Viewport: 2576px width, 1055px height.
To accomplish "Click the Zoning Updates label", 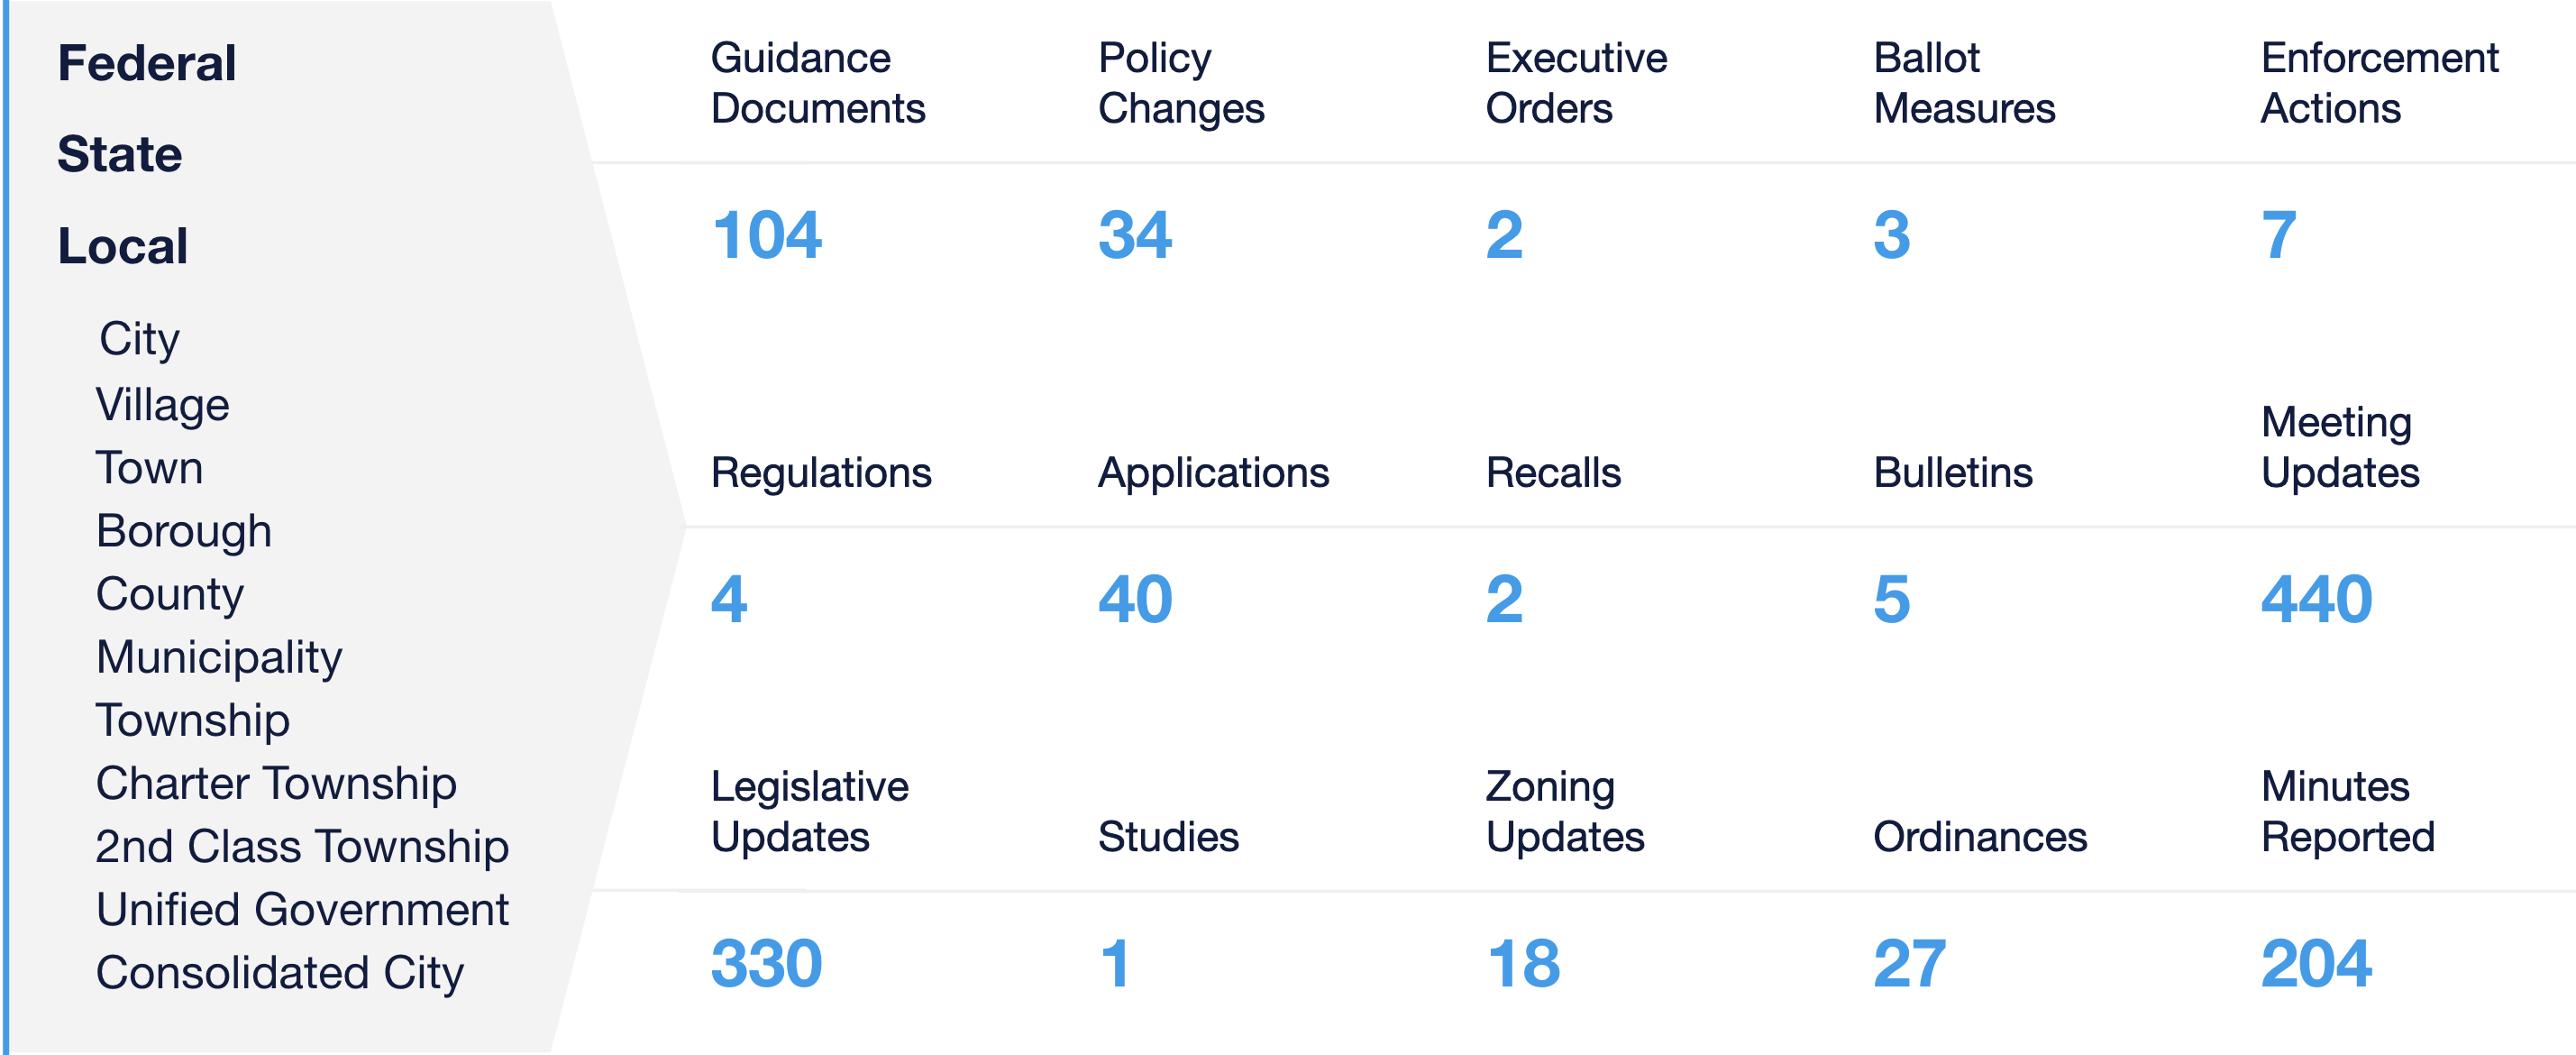I will tap(1565, 812).
